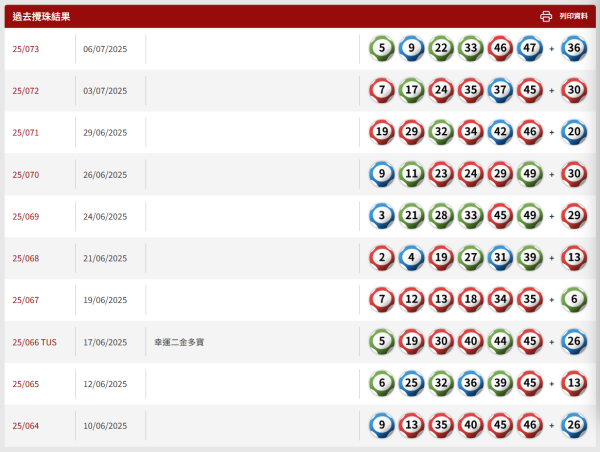The width and height of the screenshot is (600, 452).
Task: Click blue ball 42 in draw 25/071
Action: point(501,132)
